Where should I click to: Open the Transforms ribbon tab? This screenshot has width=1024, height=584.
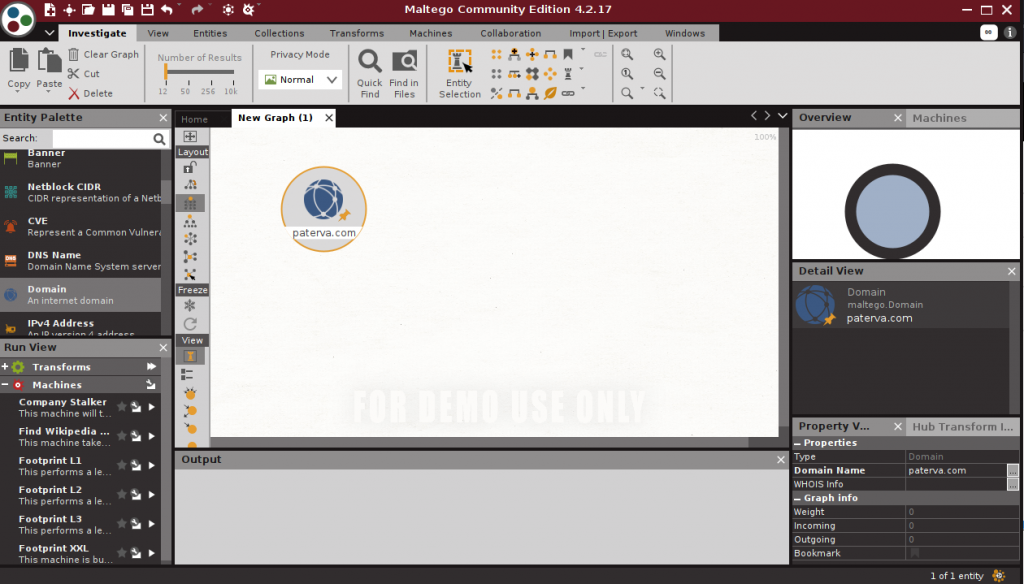[x=357, y=33]
